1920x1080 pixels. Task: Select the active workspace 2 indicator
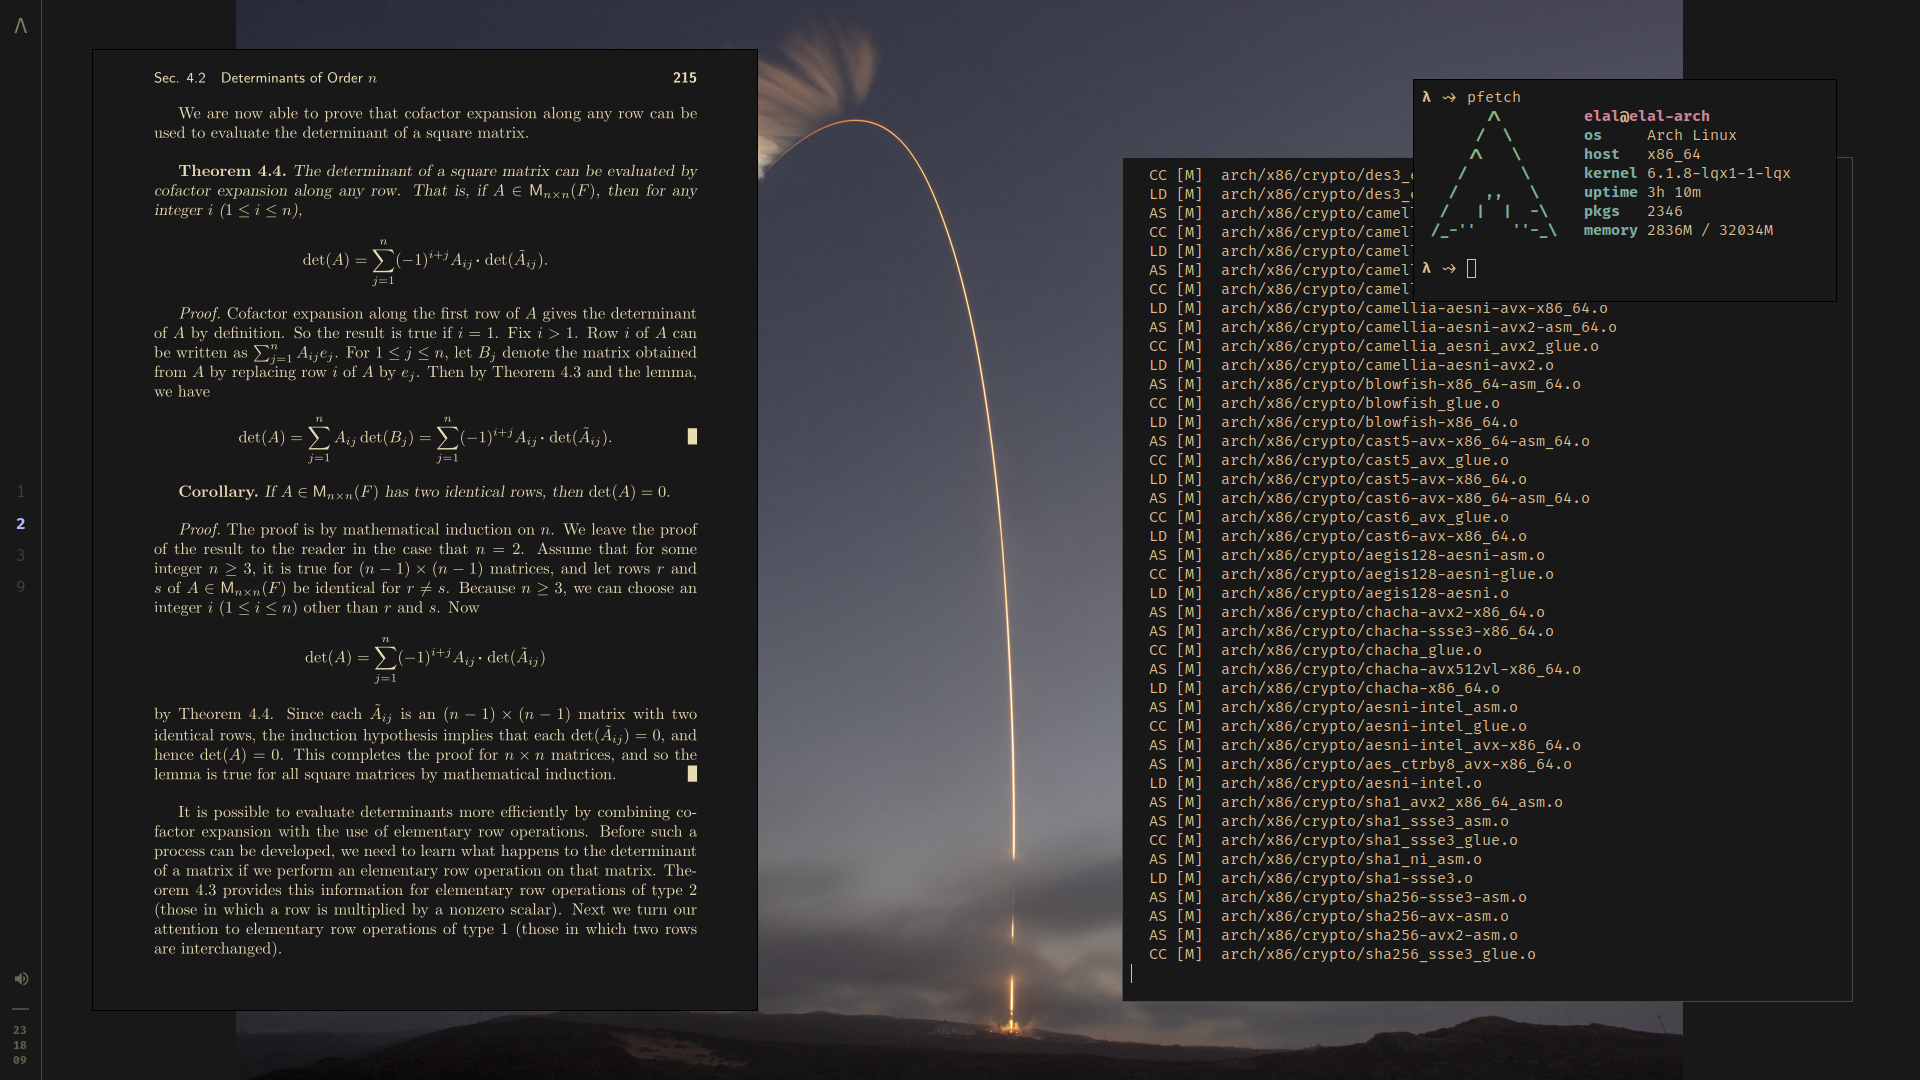click(20, 523)
